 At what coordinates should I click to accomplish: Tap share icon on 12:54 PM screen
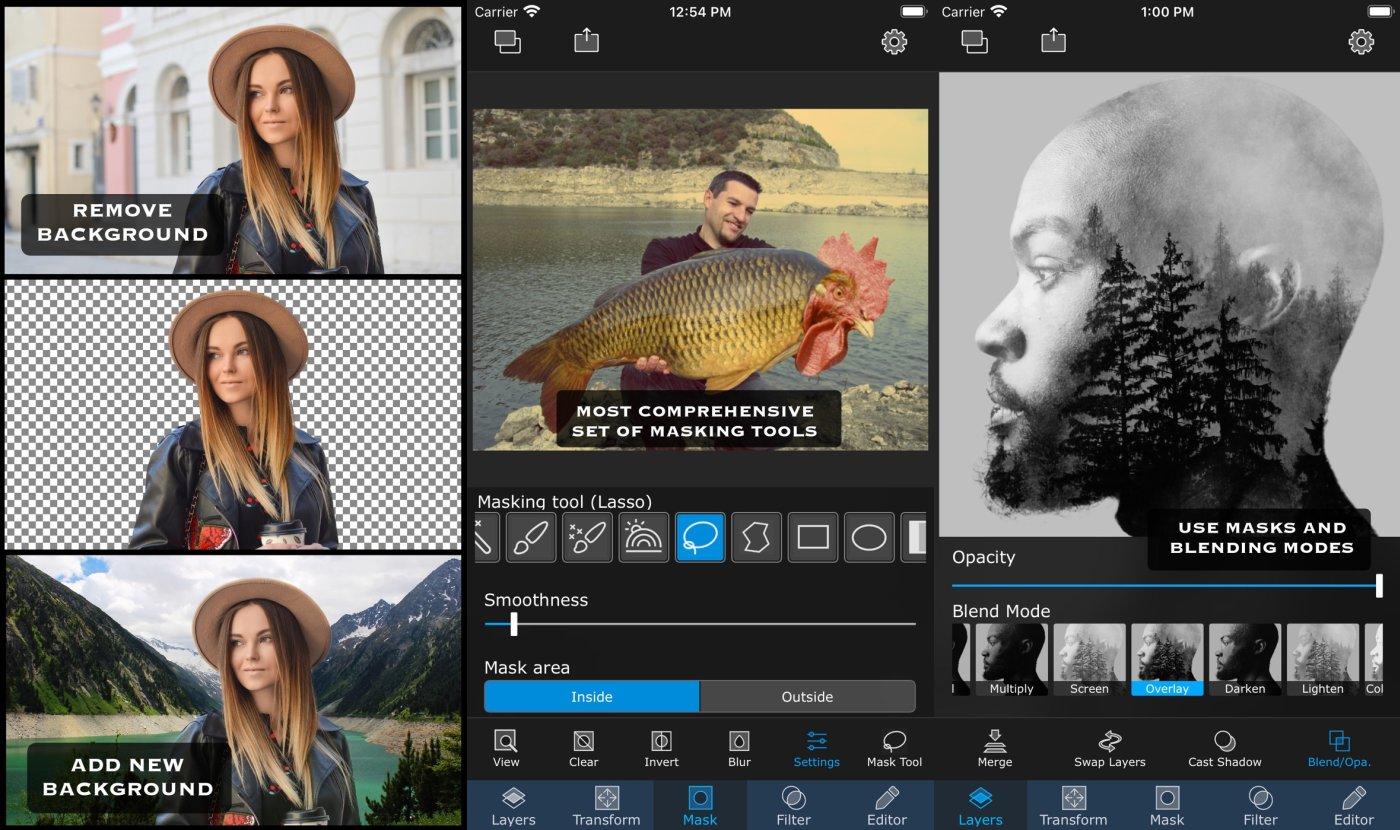pos(586,40)
